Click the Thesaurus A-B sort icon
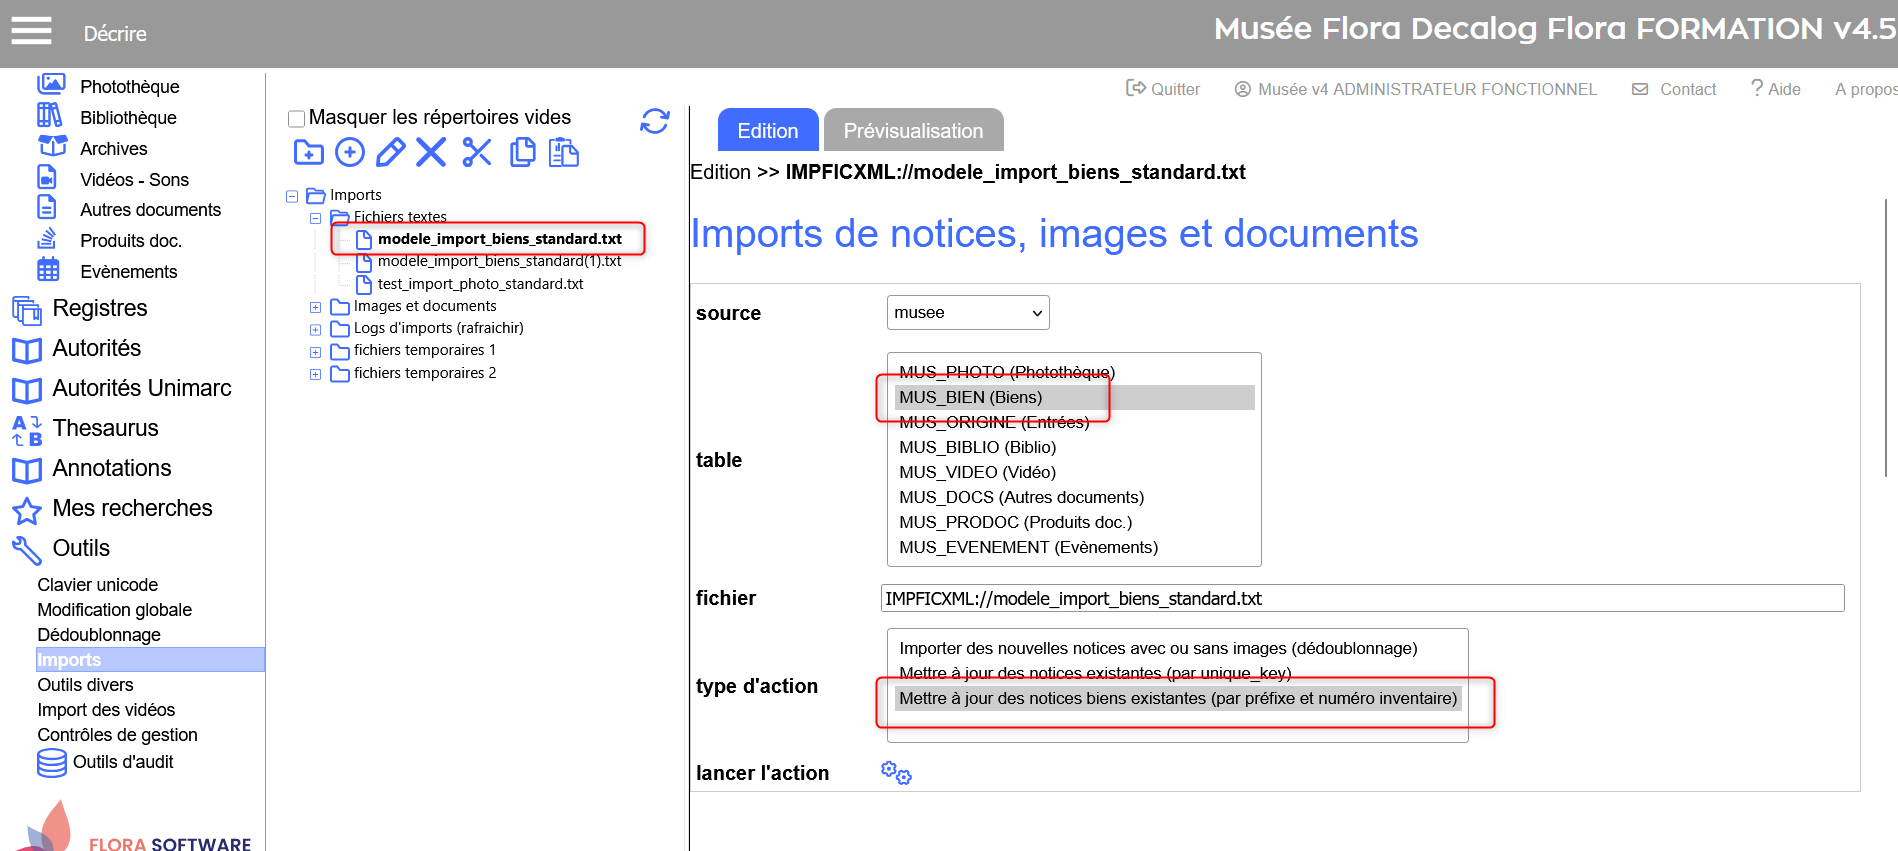 click(27, 430)
